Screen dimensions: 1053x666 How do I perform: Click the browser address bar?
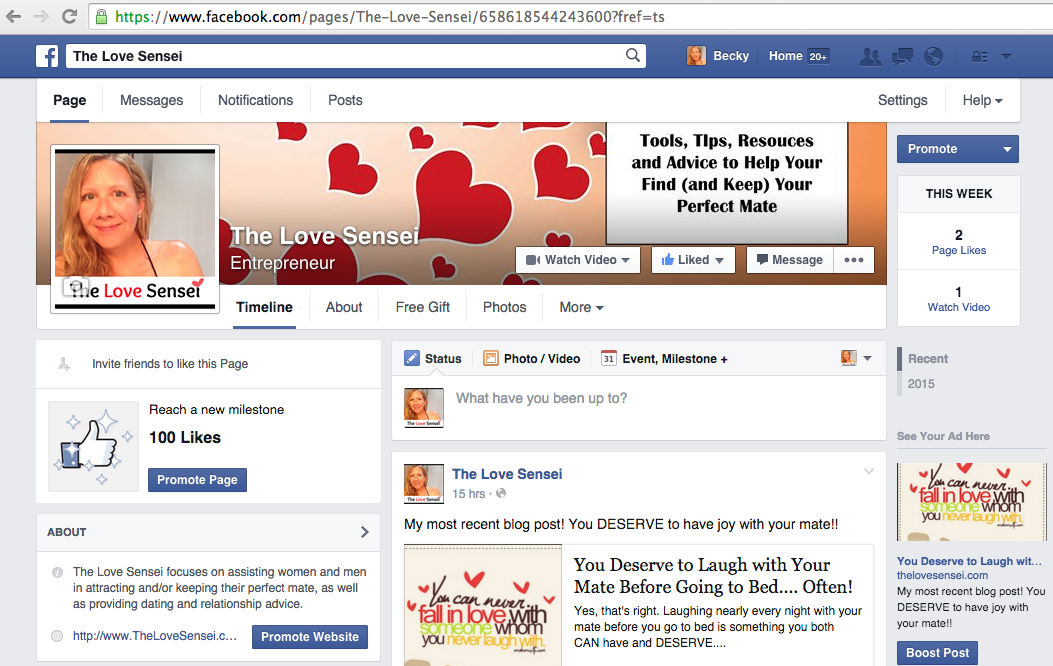571,17
